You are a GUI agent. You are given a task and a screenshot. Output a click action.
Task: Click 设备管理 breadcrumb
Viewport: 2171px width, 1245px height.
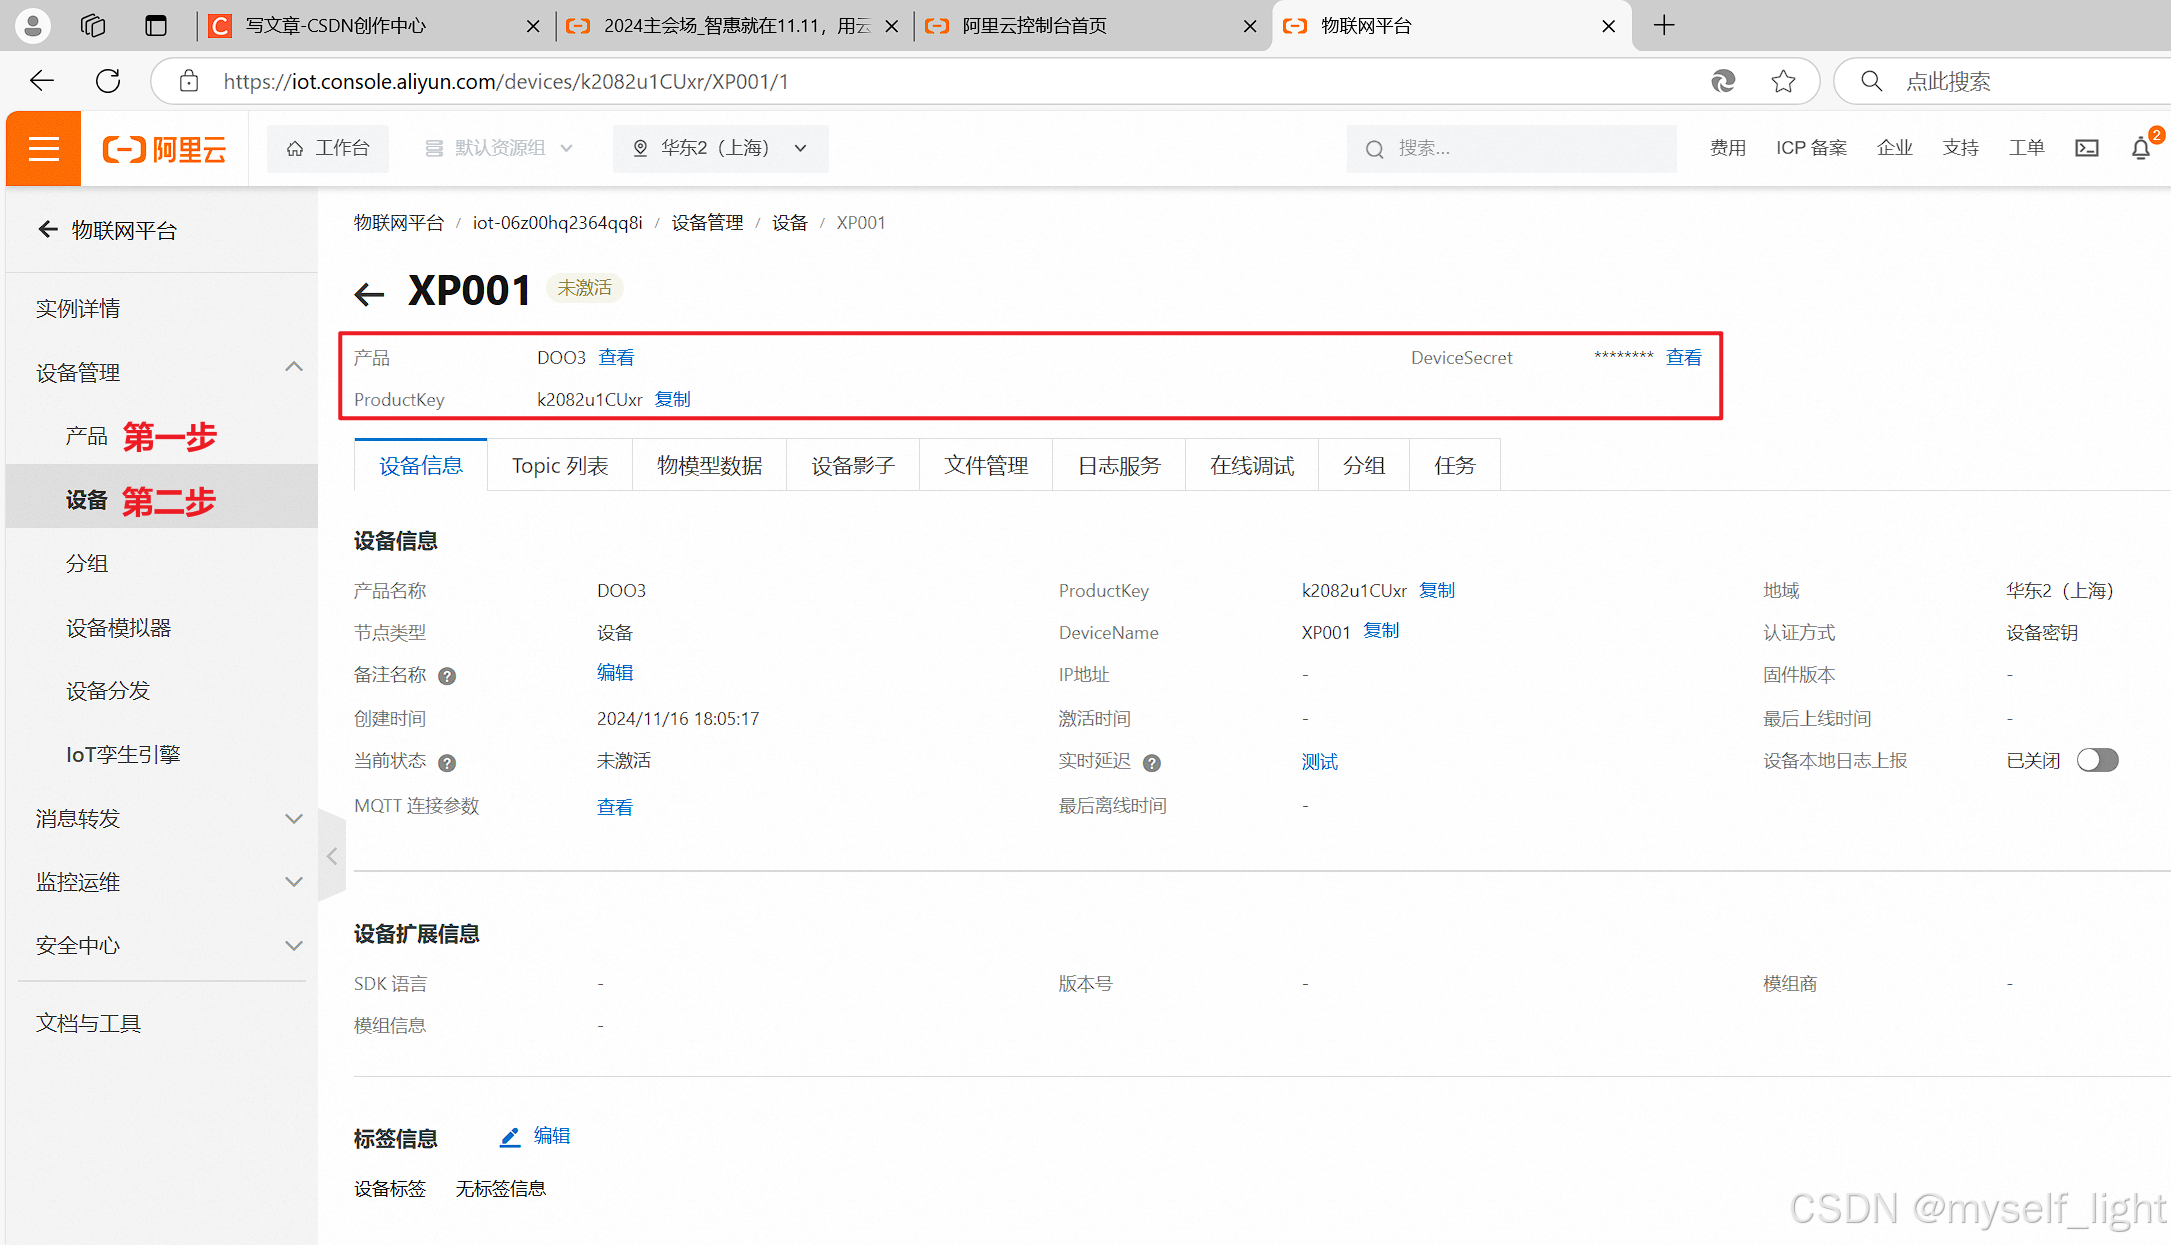pyautogui.click(x=707, y=223)
